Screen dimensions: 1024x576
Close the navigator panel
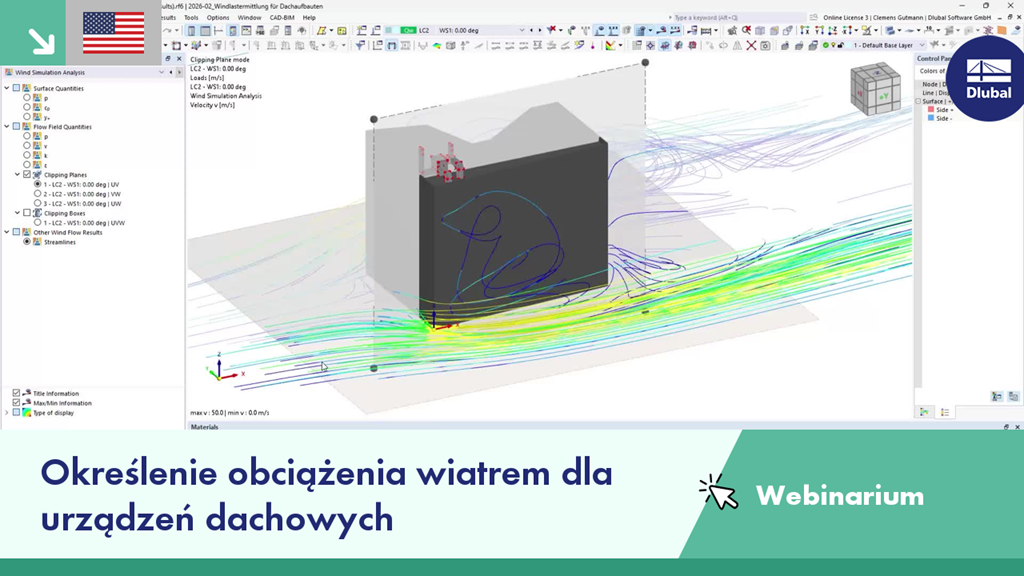click(179, 59)
